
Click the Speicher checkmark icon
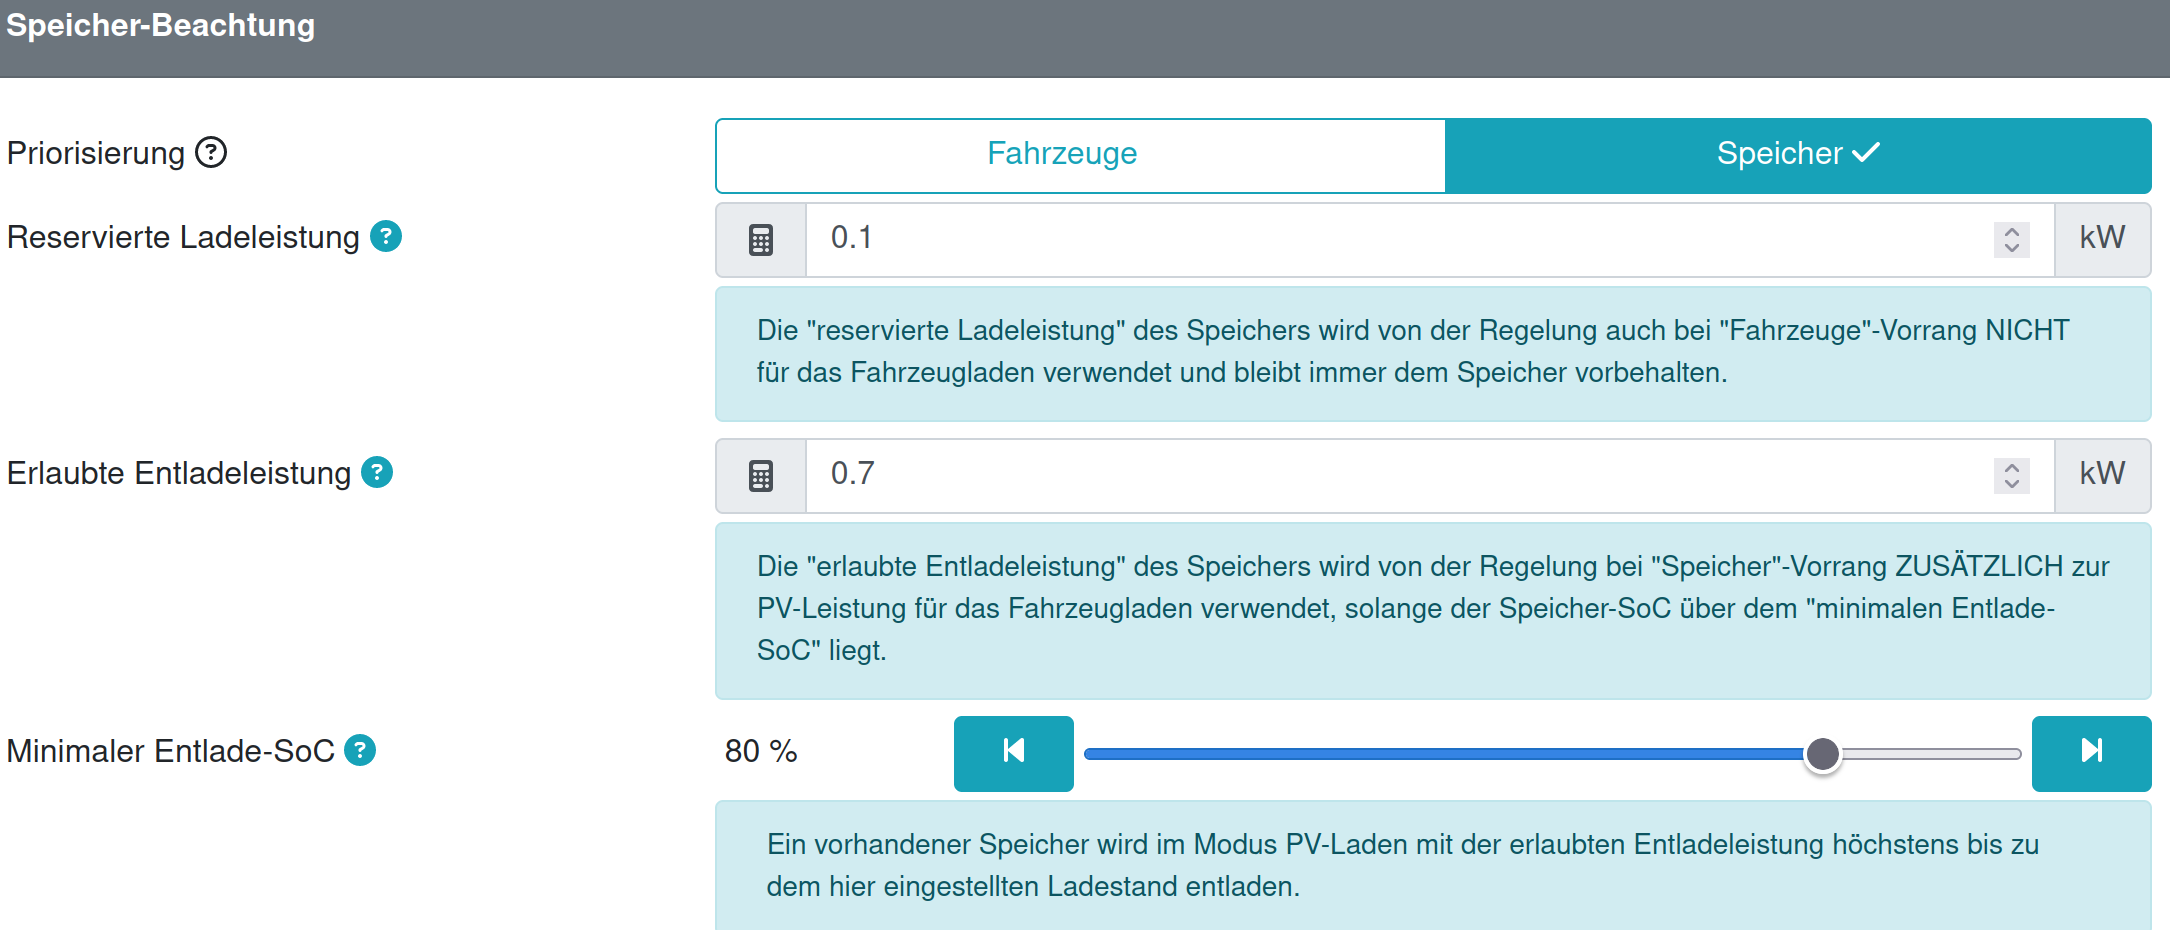1866,153
